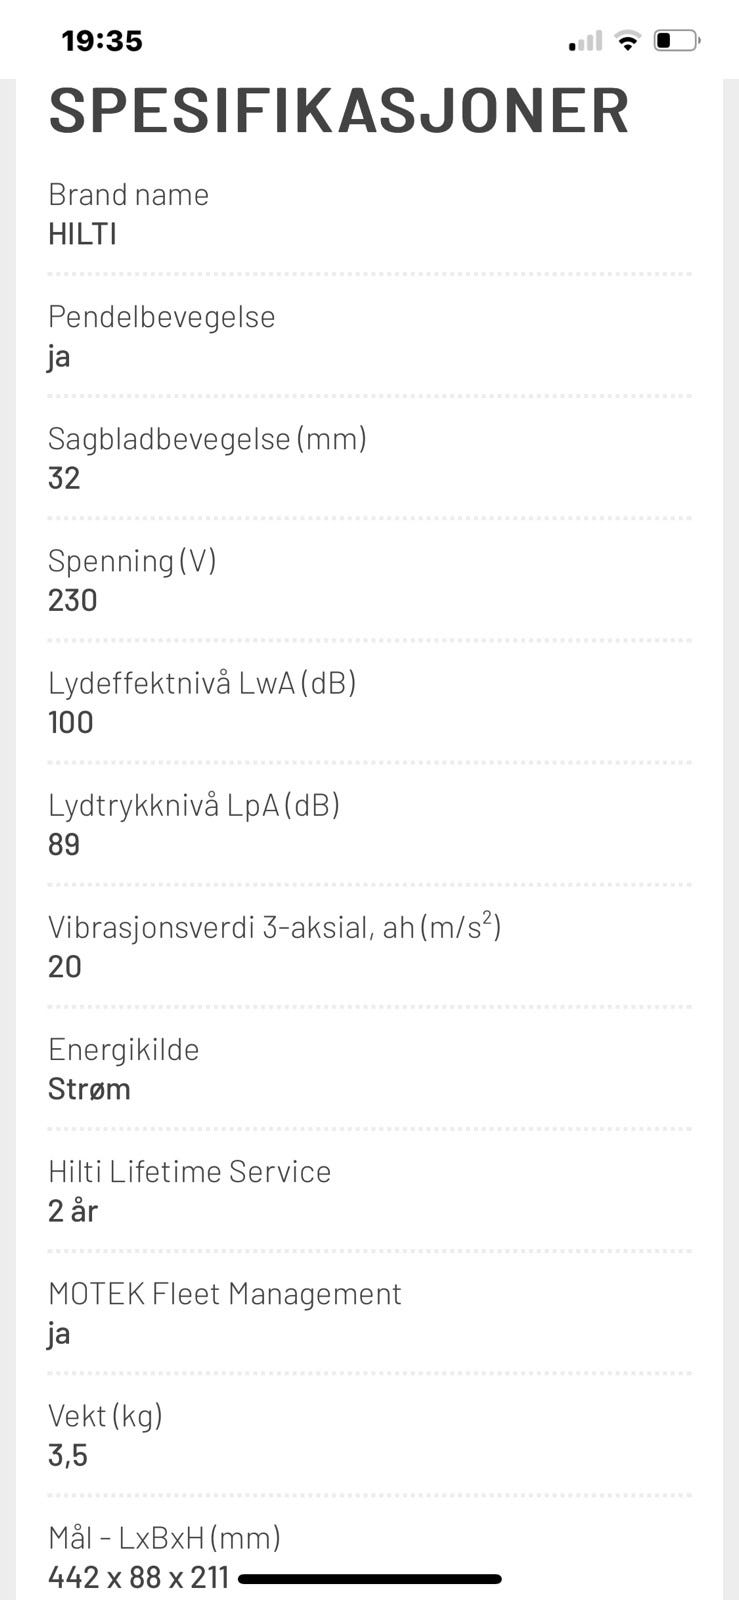This screenshot has width=739, height=1600.
Task: Select the Sagbladbevegelse value 32
Action: point(64,478)
